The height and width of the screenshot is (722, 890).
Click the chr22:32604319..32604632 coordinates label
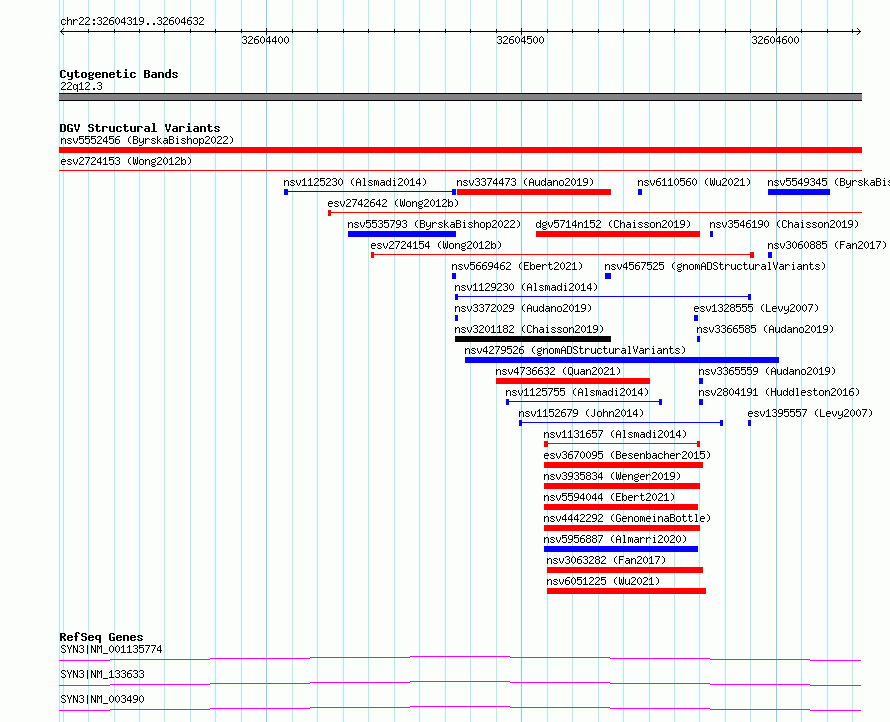132,21
